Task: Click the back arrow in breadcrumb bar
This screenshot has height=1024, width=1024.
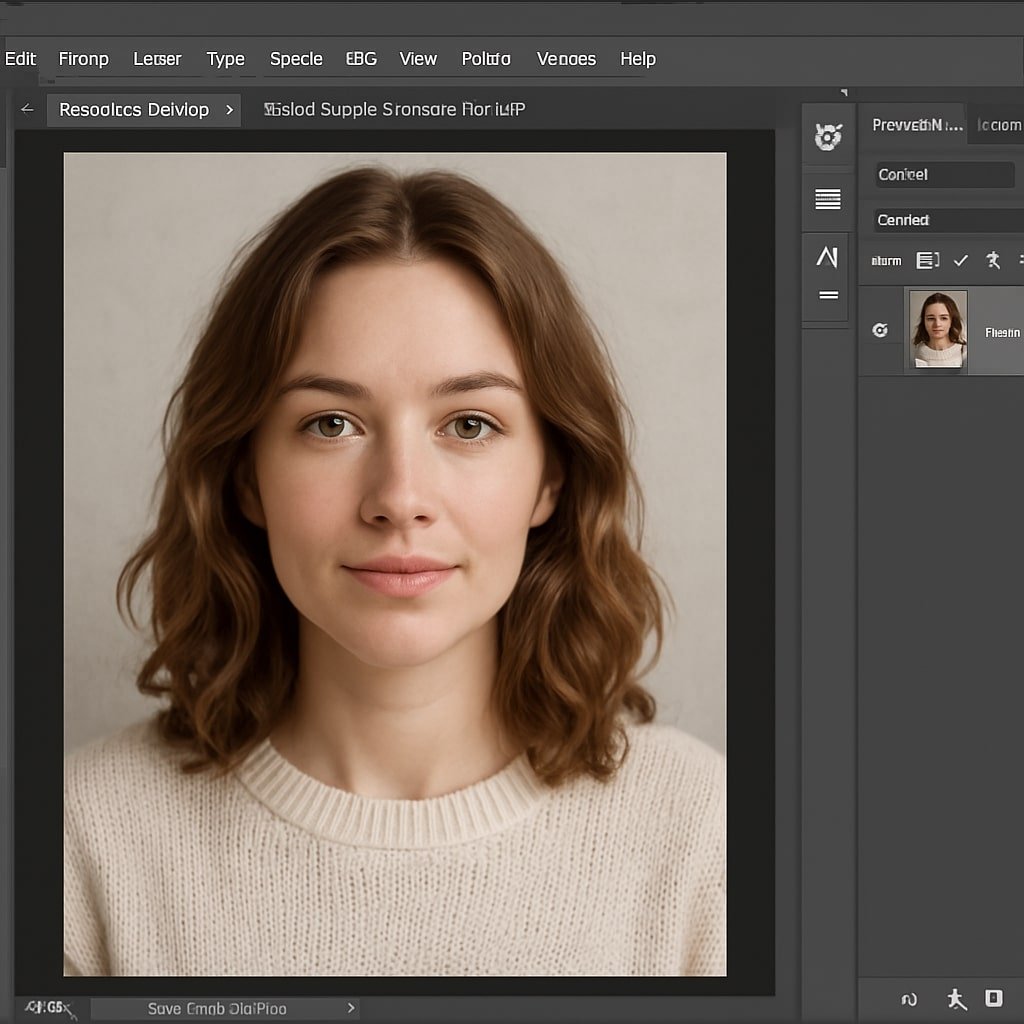Action: 27,109
